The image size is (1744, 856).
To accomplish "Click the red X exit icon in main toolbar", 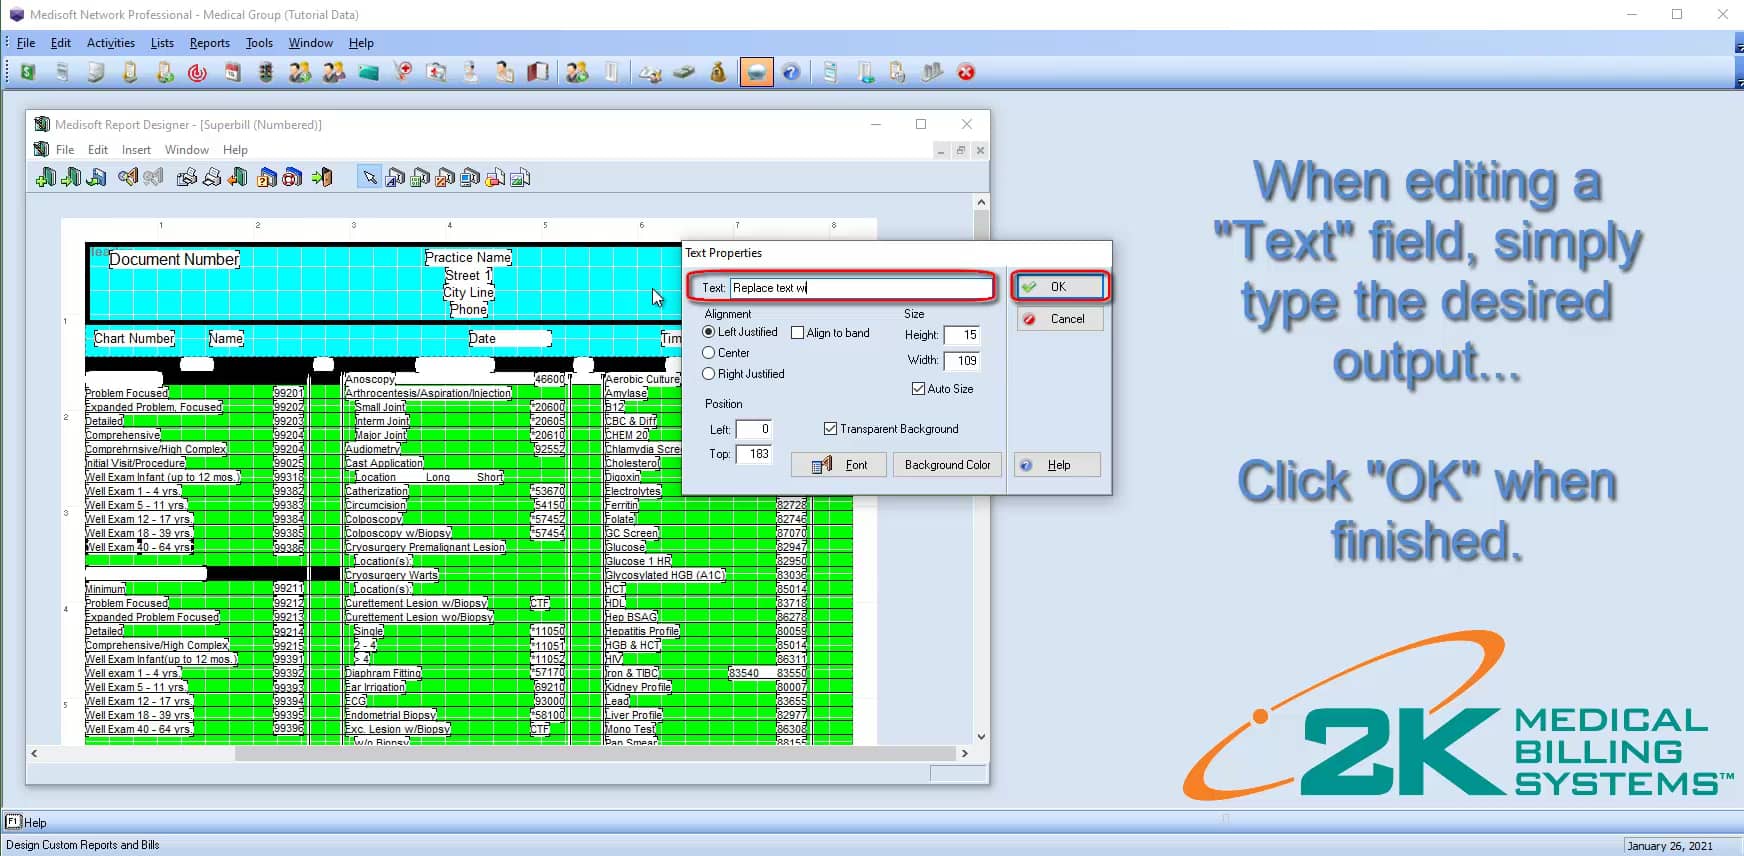I will 966,72.
